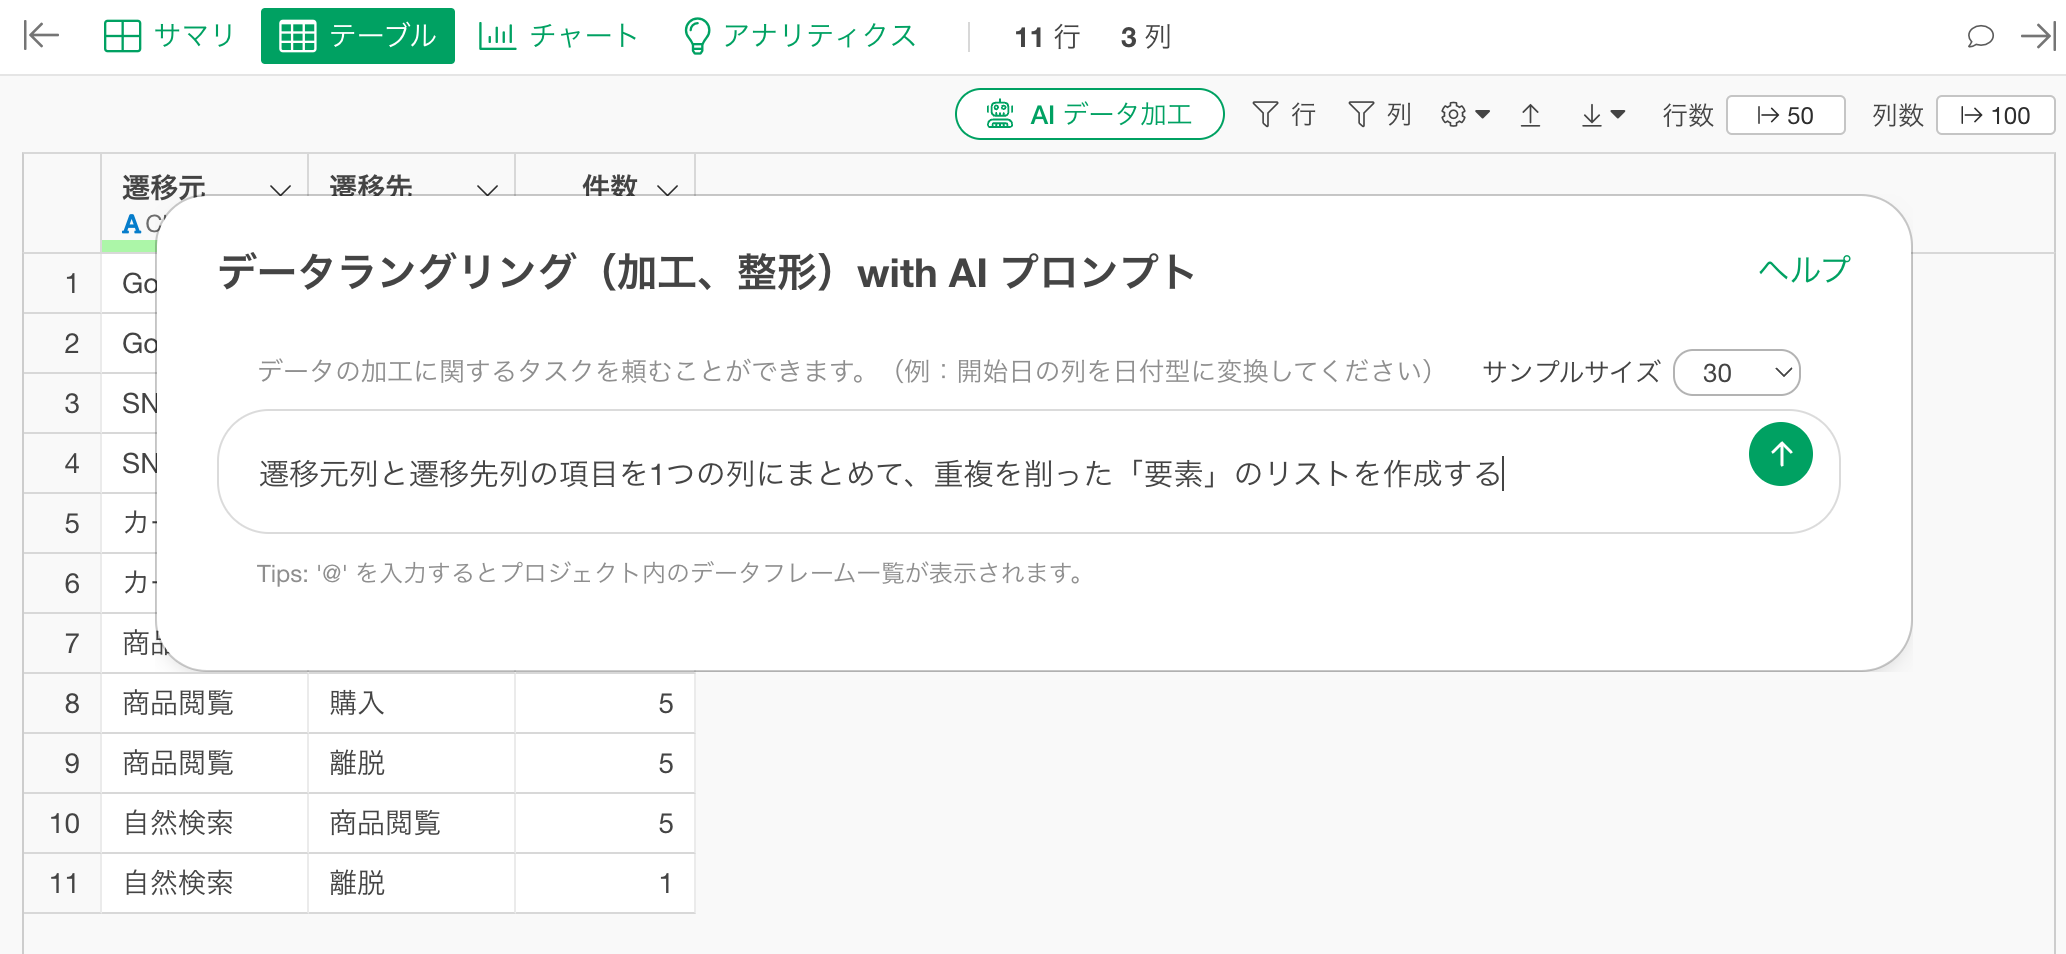
Task: Click the テーブル tab
Action: (358, 36)
